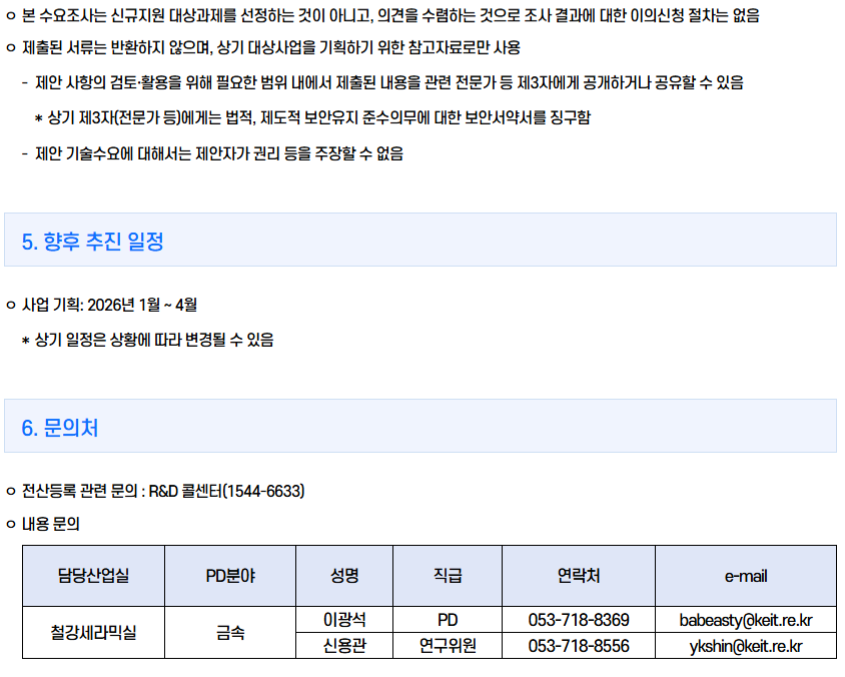Click the '철강세라믹실' table cell
Viewport: 845px width, 677px height.
[x=93, y=633]
